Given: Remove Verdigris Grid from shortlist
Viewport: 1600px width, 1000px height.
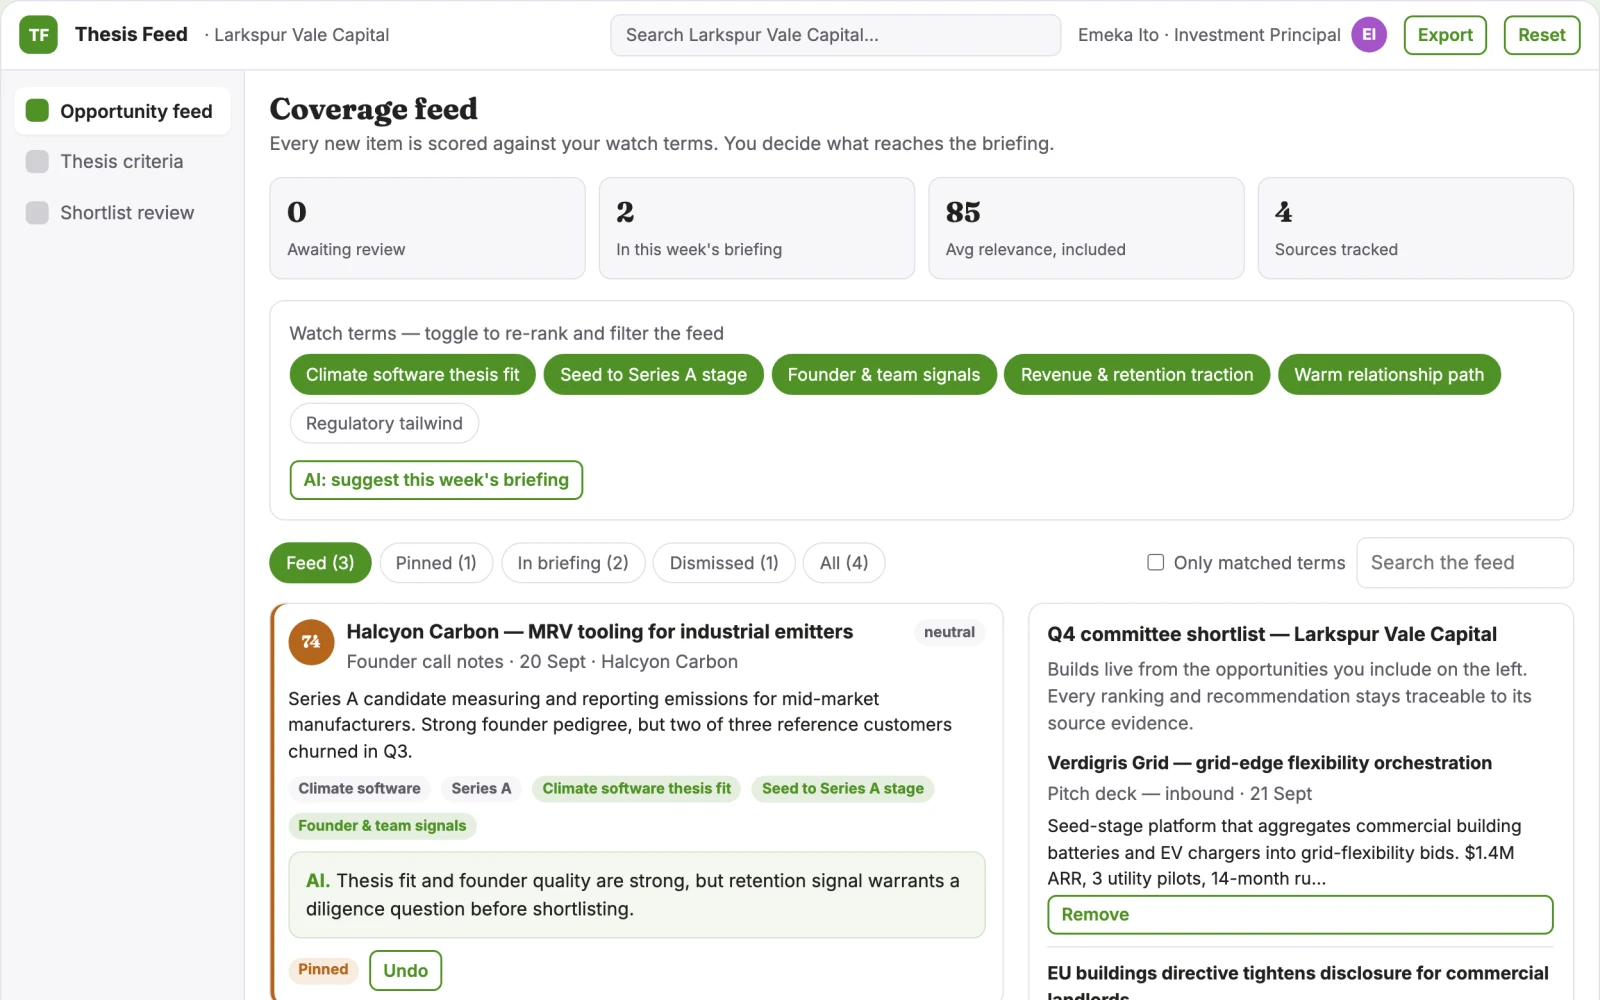Looking at the screenshot, I should point(1300,914).
